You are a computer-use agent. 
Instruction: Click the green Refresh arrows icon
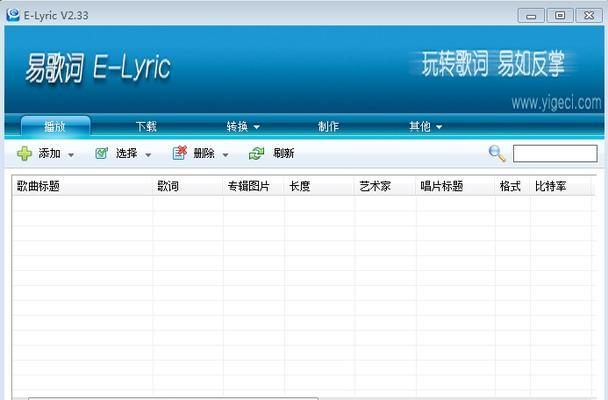(x=256, y=153)
